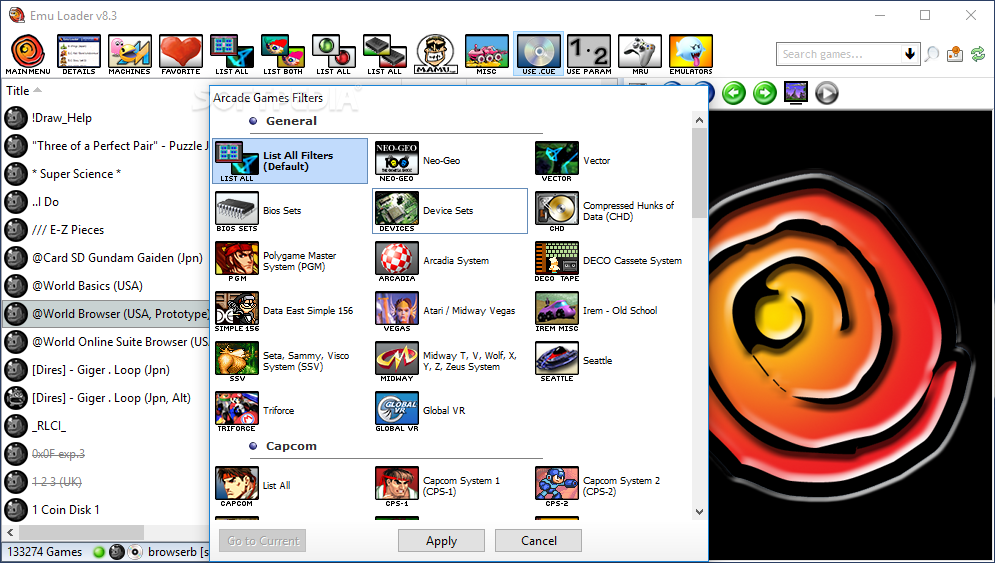Click the monitor snapshot icon
This screenshot has height=563, width=995.
pyautogui.click(x=796, y=92)
